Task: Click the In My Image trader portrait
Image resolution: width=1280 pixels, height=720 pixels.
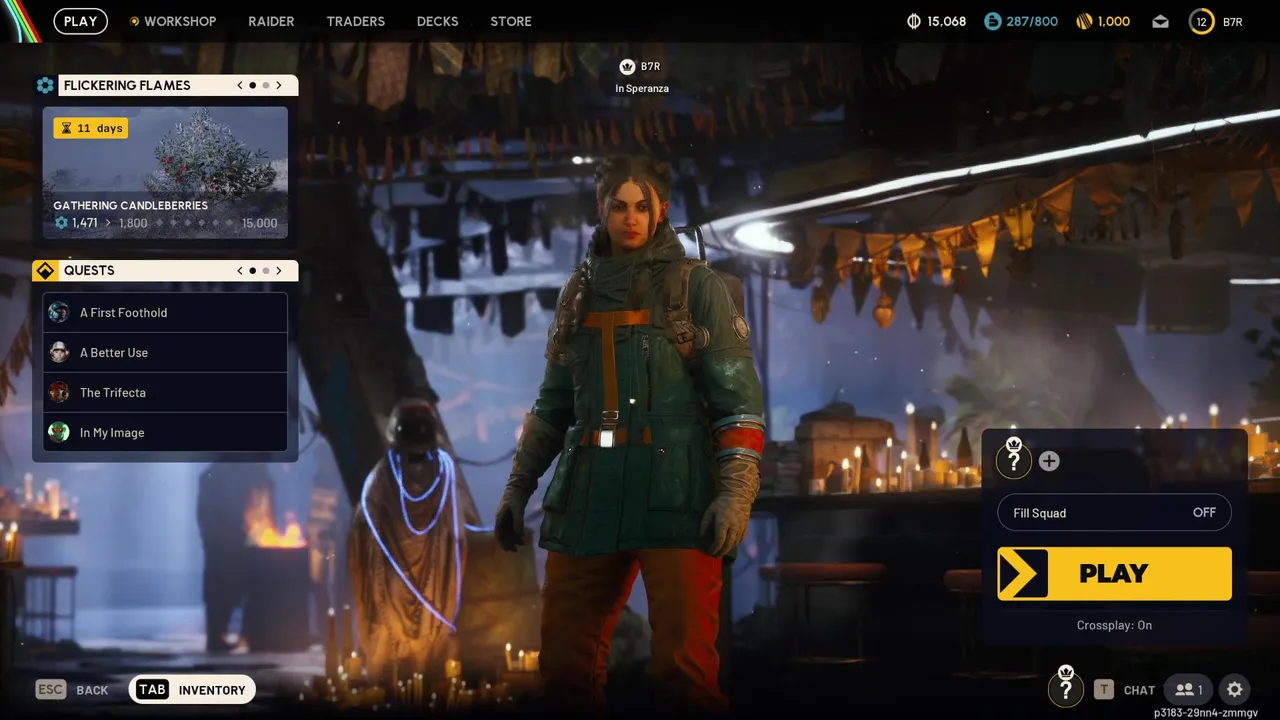Action: (59, 432)
